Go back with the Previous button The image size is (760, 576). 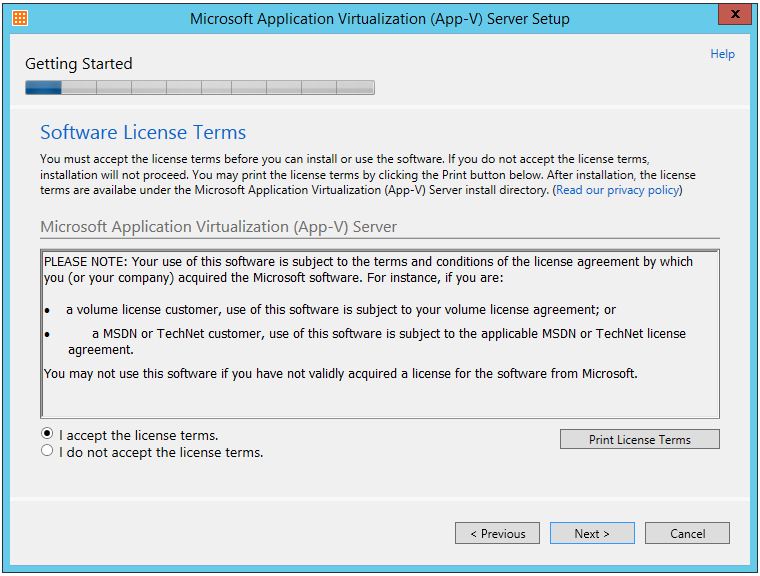coord(497,533)
